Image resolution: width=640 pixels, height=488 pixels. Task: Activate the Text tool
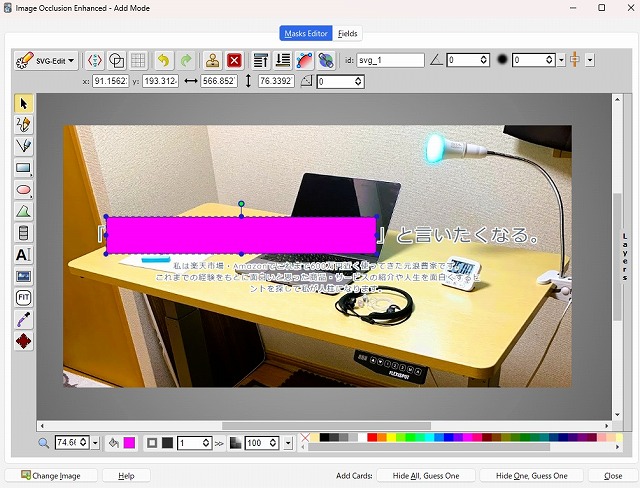pos(24,255)
